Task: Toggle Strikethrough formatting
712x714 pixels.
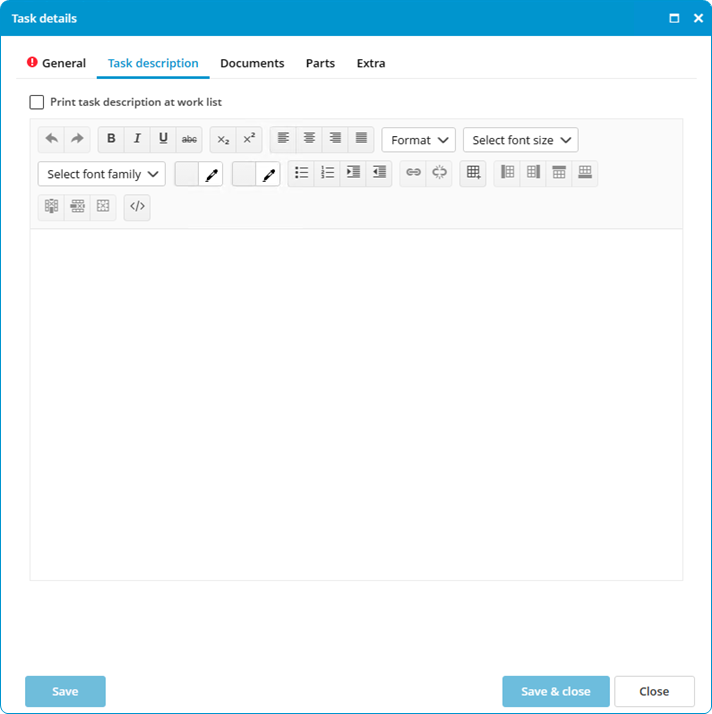Action: click(x=189, y=139)
